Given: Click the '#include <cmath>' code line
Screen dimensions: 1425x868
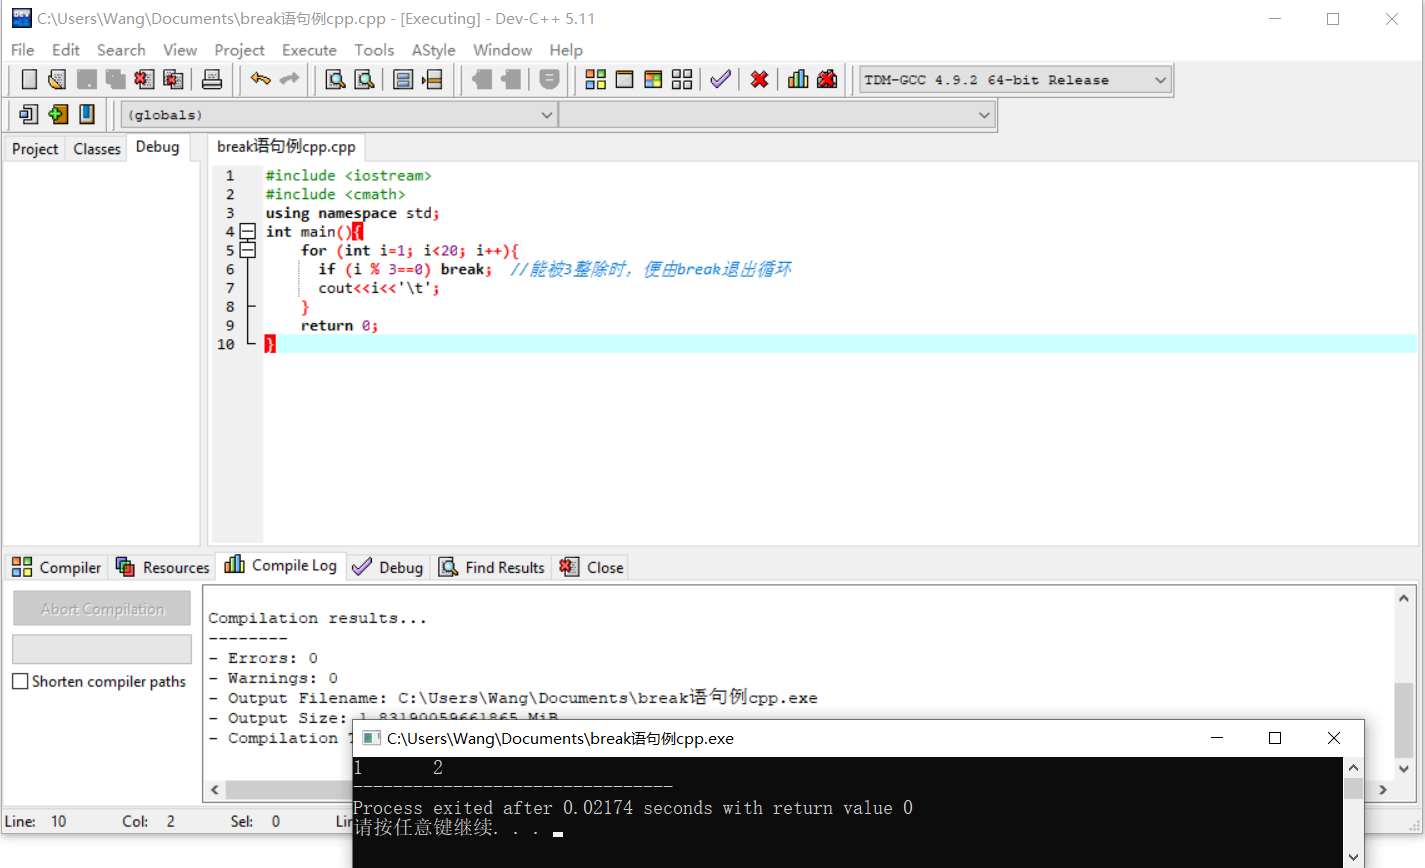Looking at the screenshot, I should tap(335, 194).
